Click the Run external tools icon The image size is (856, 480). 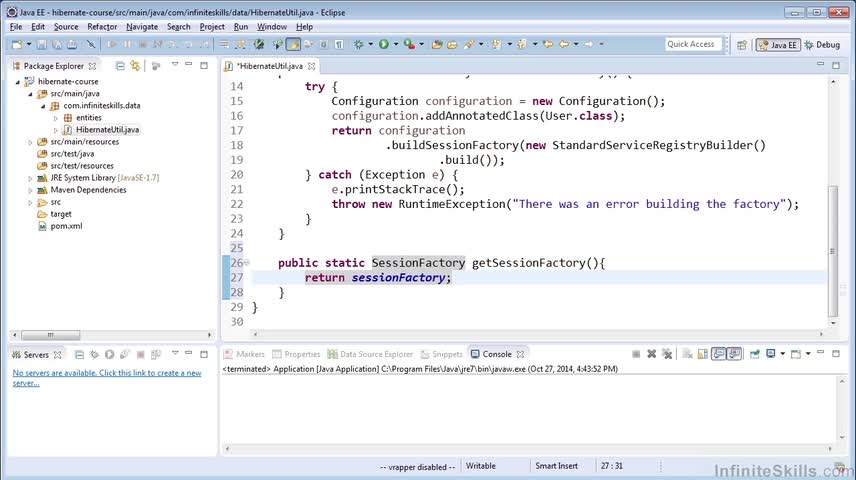(409, 44)
